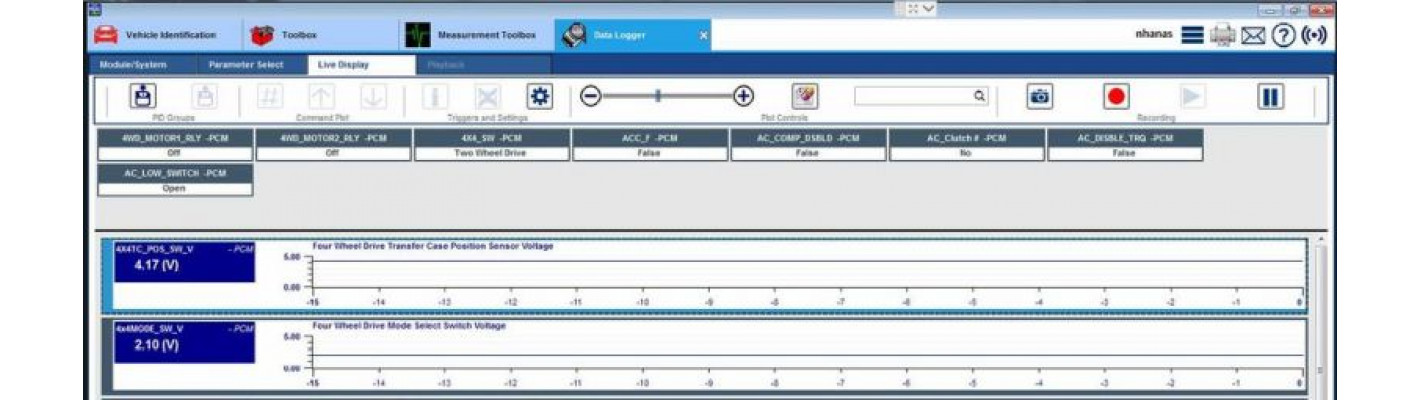Click the Command Plot down arrow
This screenshot has width=1420, height=400.
pos(373,96)
